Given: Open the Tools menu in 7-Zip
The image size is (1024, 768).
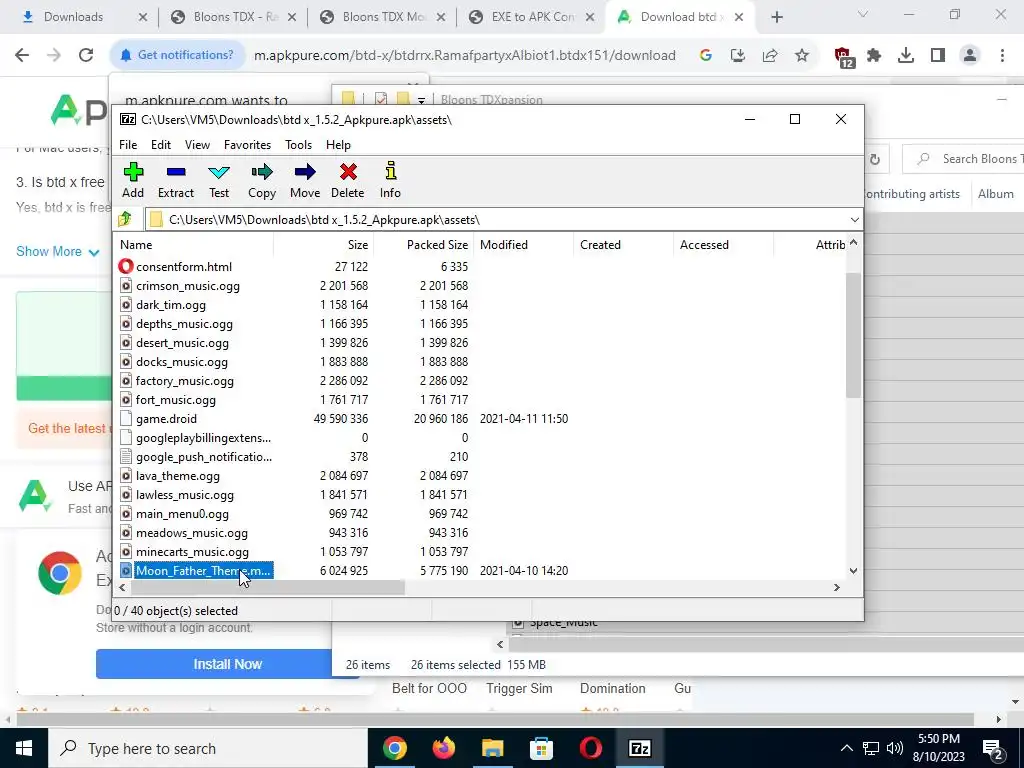Looking at the screenshot, I should click(x=298, y=145).
